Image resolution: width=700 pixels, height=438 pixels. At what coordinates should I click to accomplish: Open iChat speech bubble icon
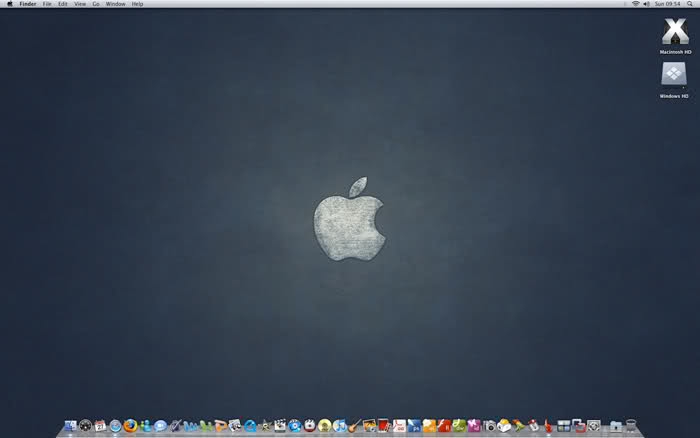(160, 426)
